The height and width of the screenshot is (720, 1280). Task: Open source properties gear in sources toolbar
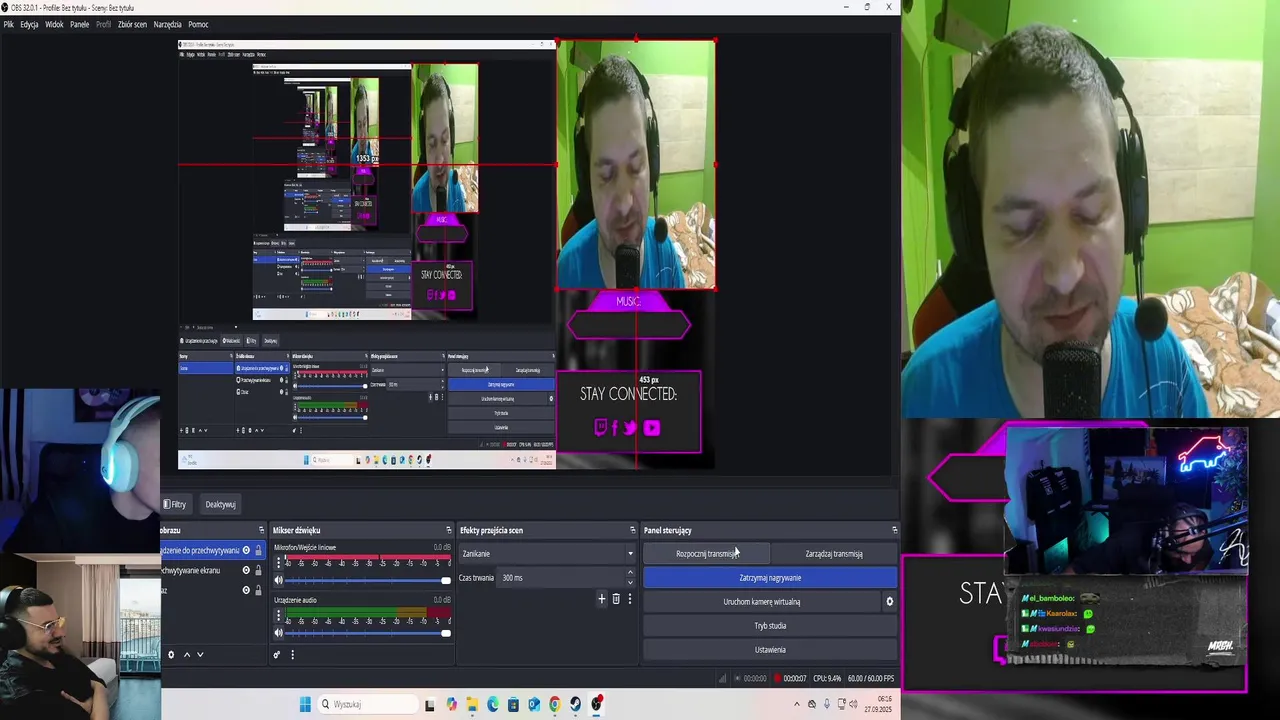(x=171, y=655)
